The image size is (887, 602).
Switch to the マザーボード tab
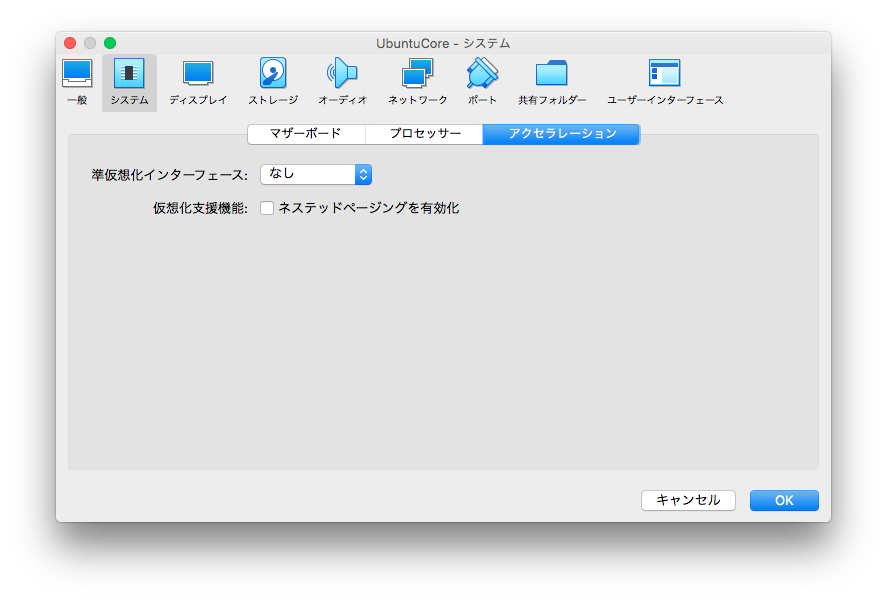305,133
